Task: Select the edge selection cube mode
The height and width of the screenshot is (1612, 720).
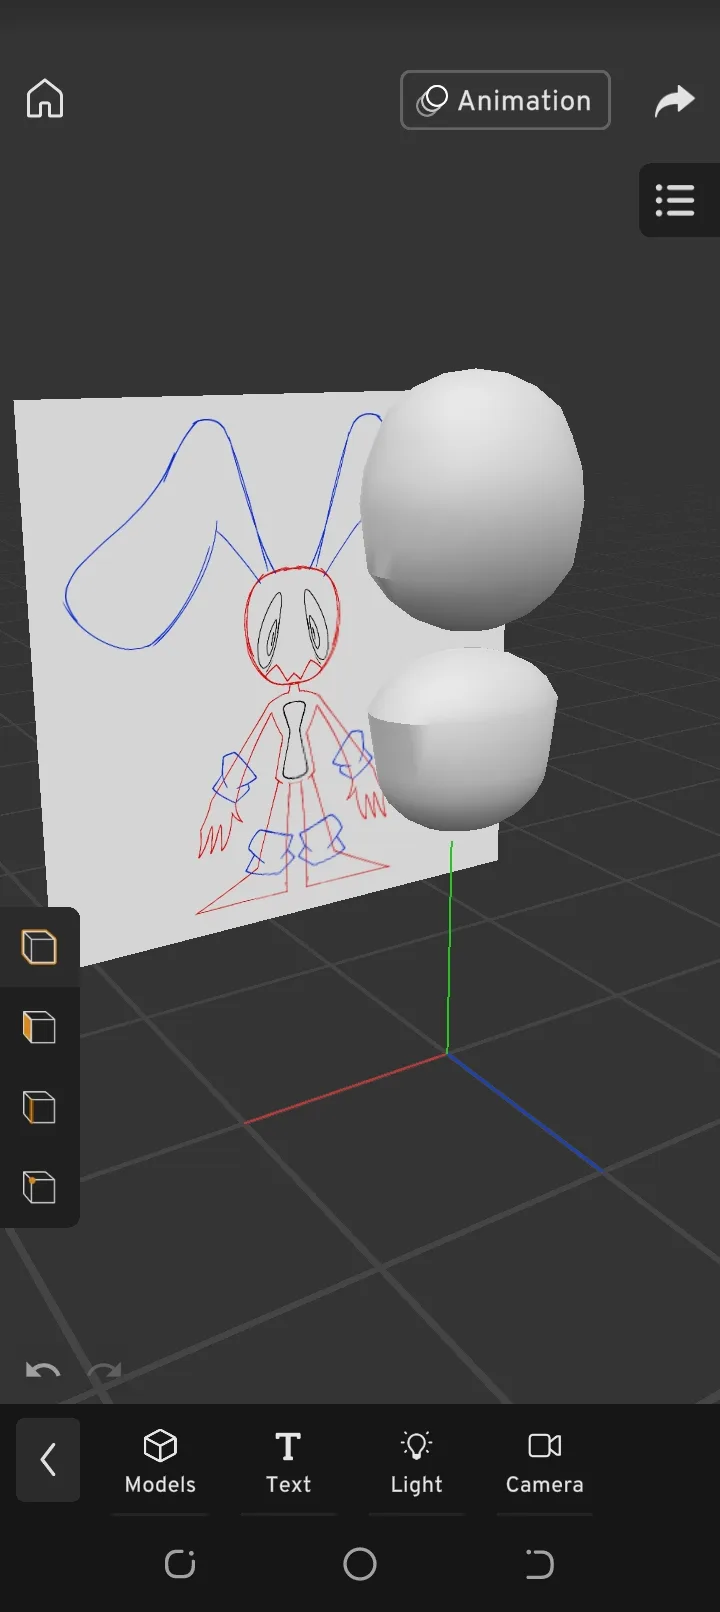Action: [x=39, y=1107]
